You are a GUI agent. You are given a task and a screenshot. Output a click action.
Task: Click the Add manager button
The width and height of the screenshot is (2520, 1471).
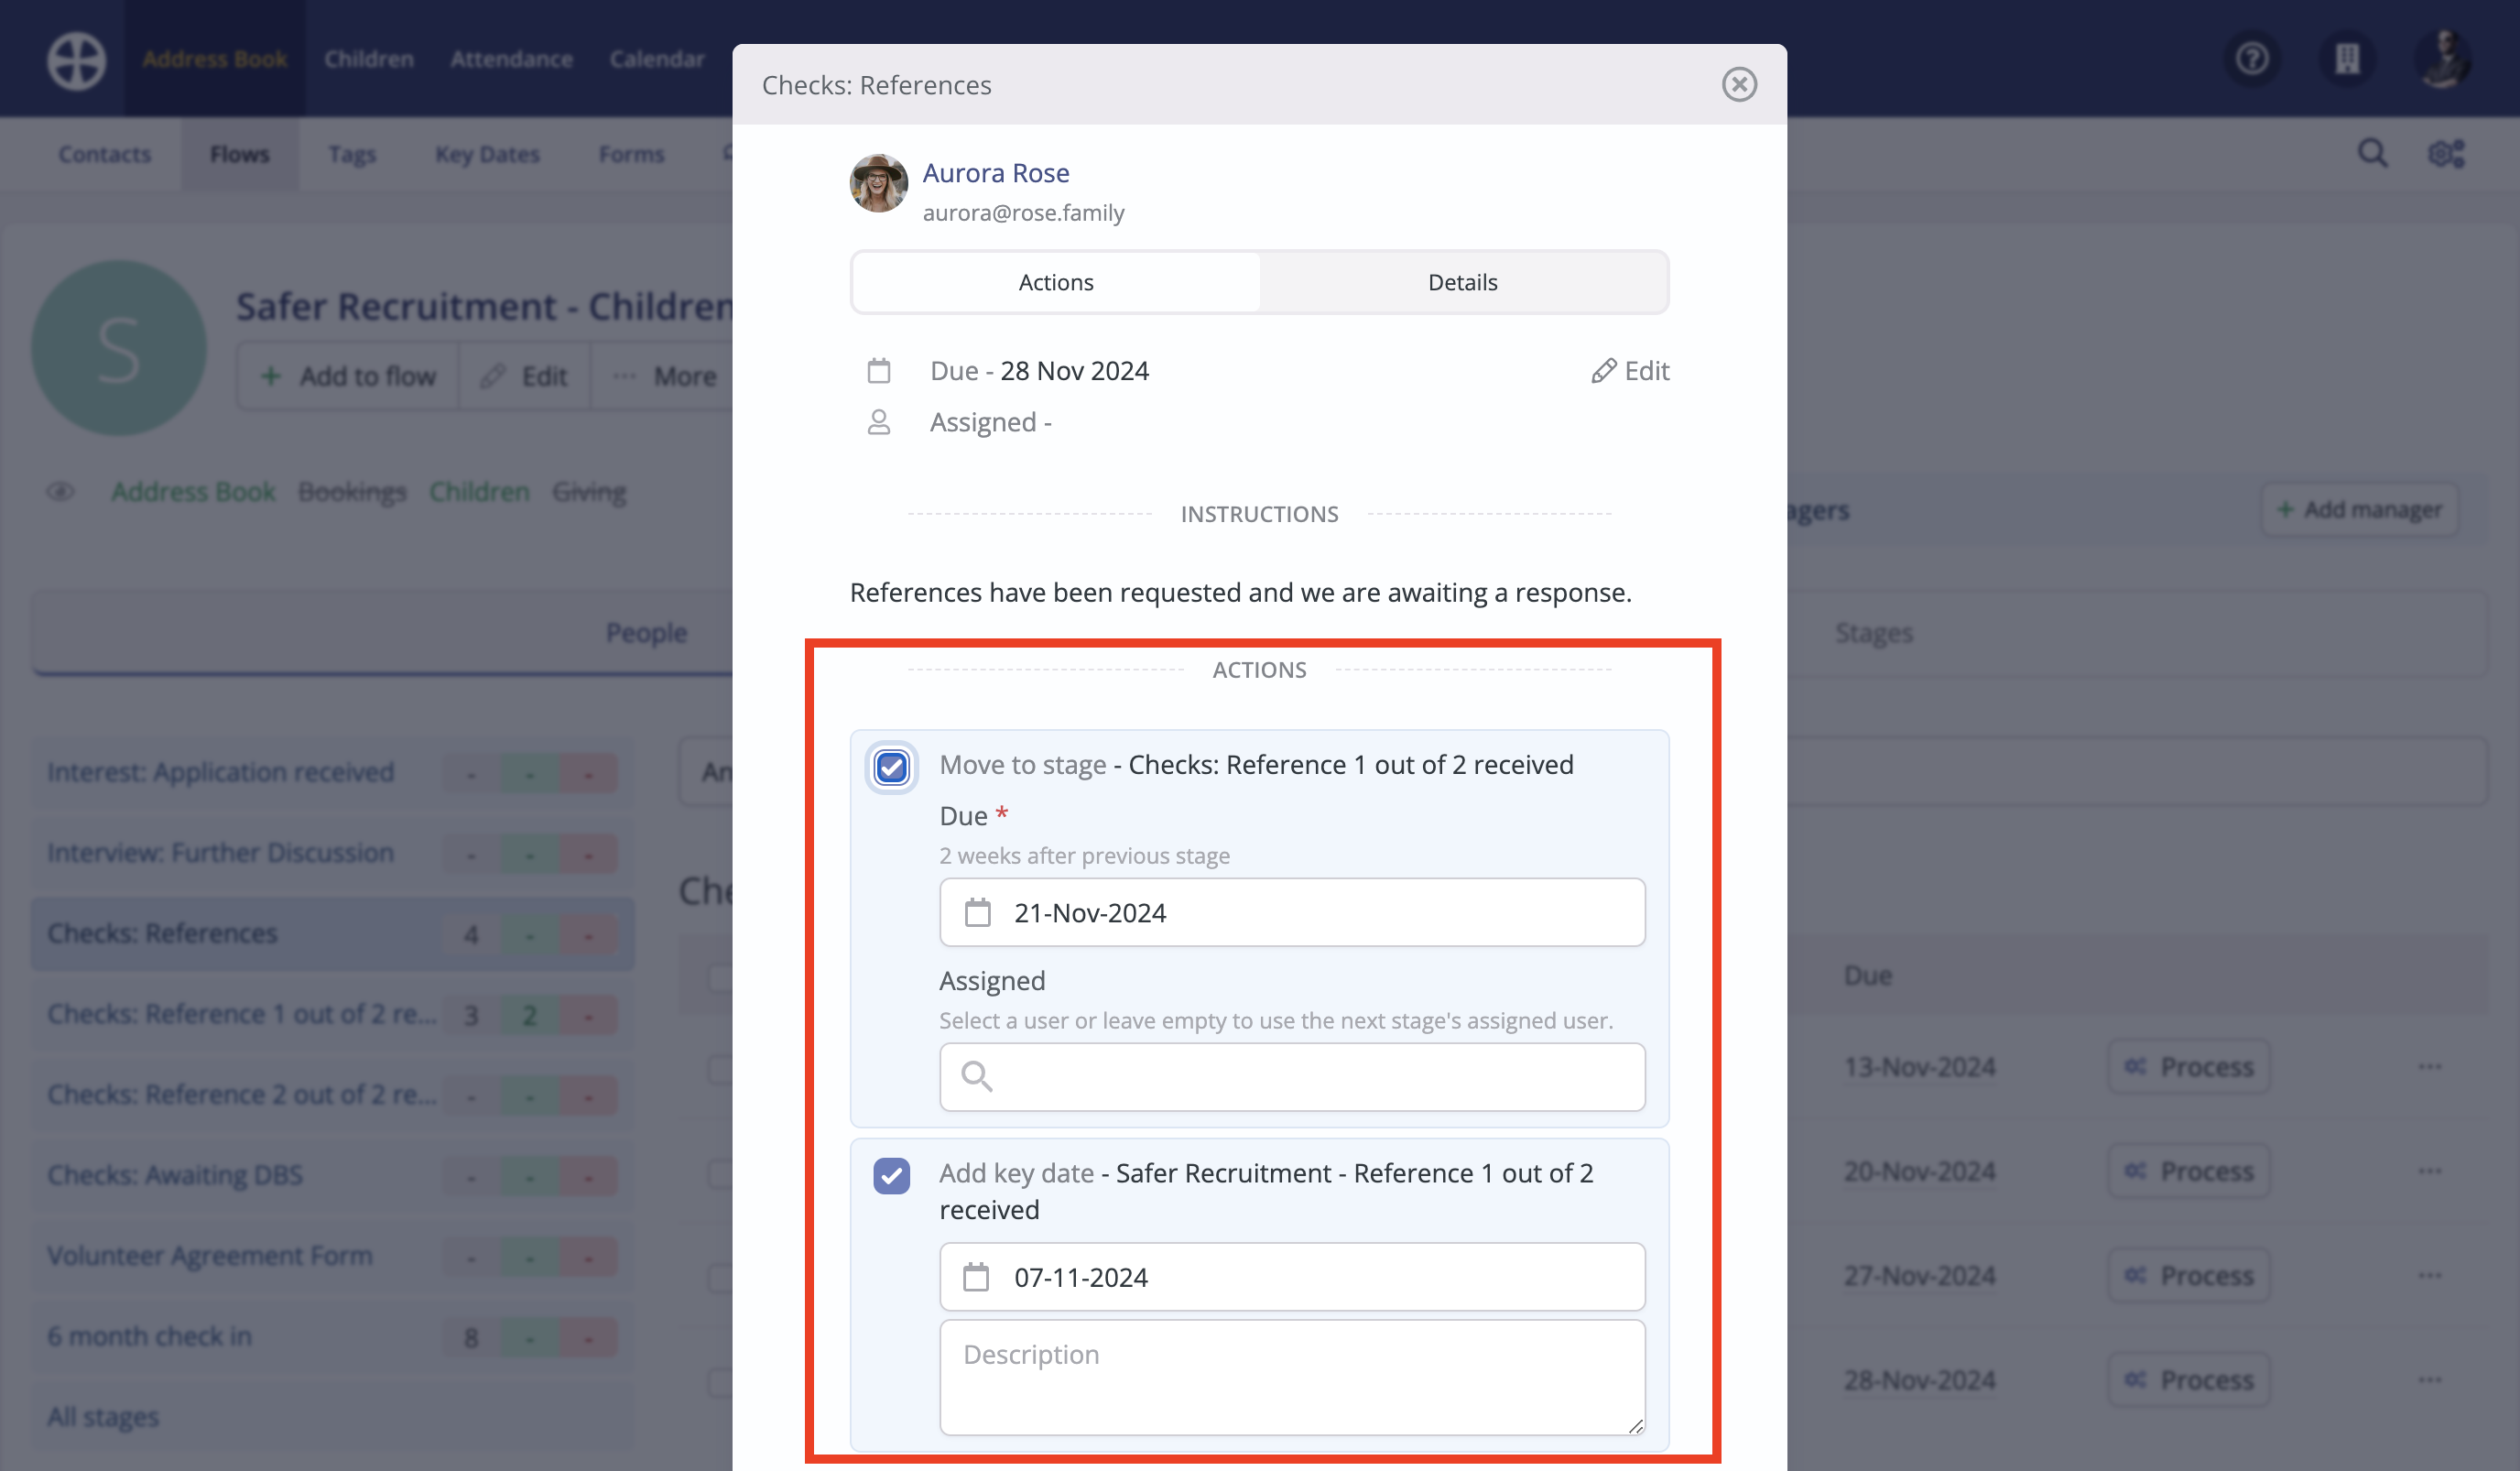click(2359, 510)
